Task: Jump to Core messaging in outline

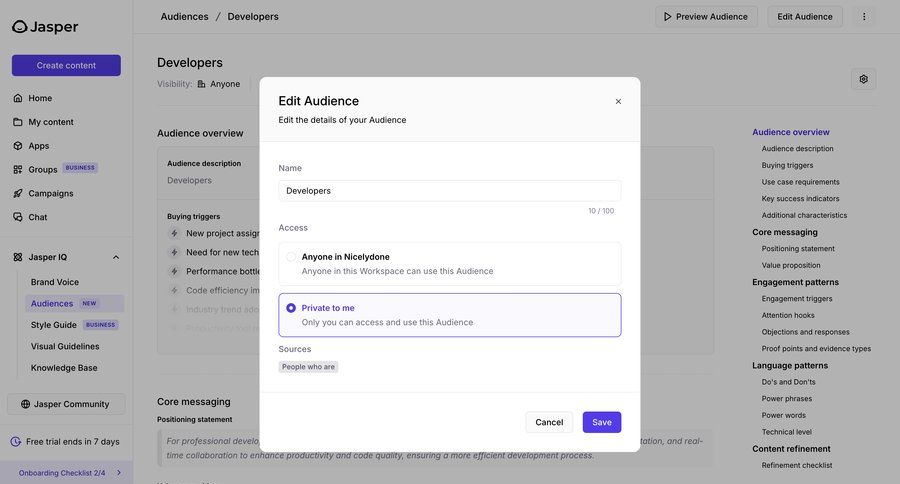Action: (785, 232)
